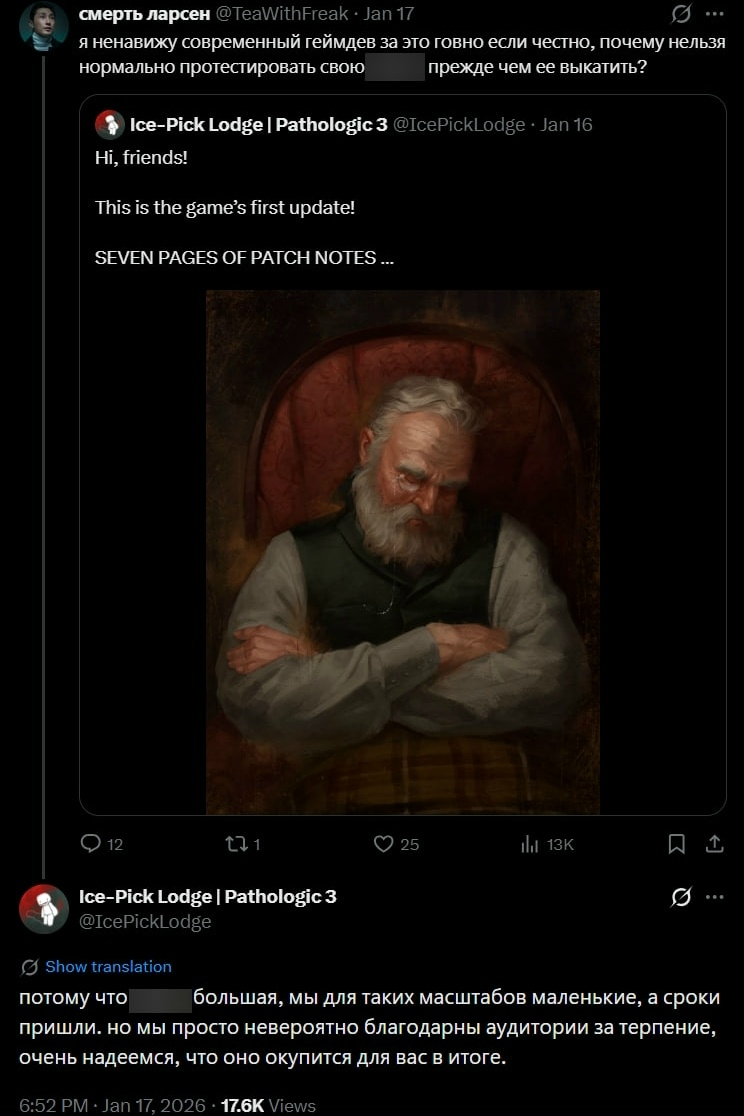Viewport: 744px width, 1116px height.
Task: Share the tweet via share icon
Action: tap(714, 844)
